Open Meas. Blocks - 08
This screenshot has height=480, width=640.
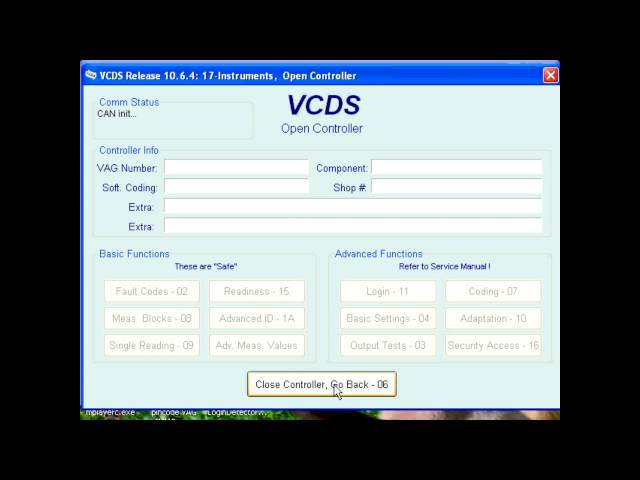click(152, 318)
